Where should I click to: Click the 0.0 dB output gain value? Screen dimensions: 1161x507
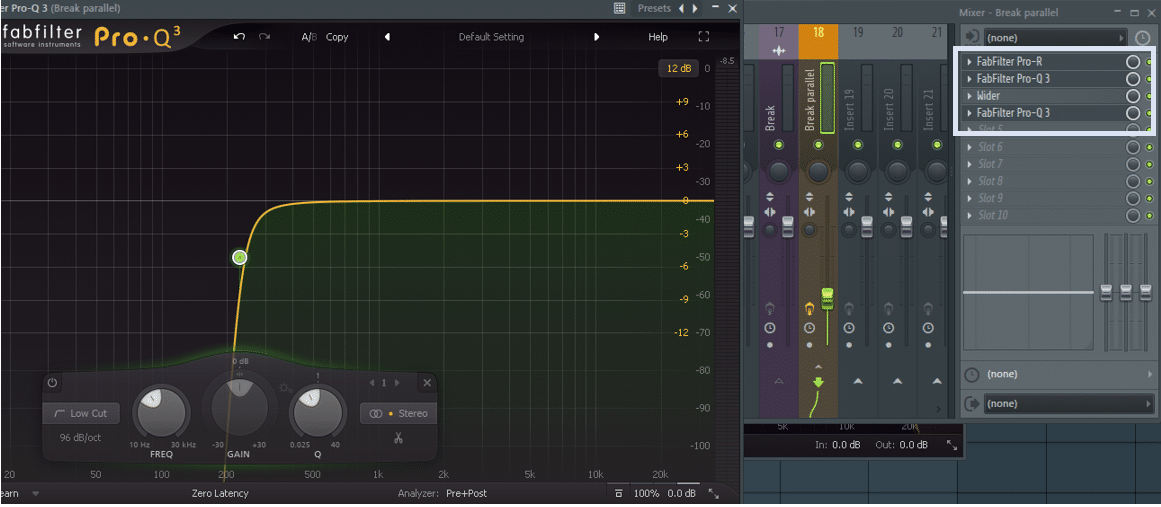point(681,494)
